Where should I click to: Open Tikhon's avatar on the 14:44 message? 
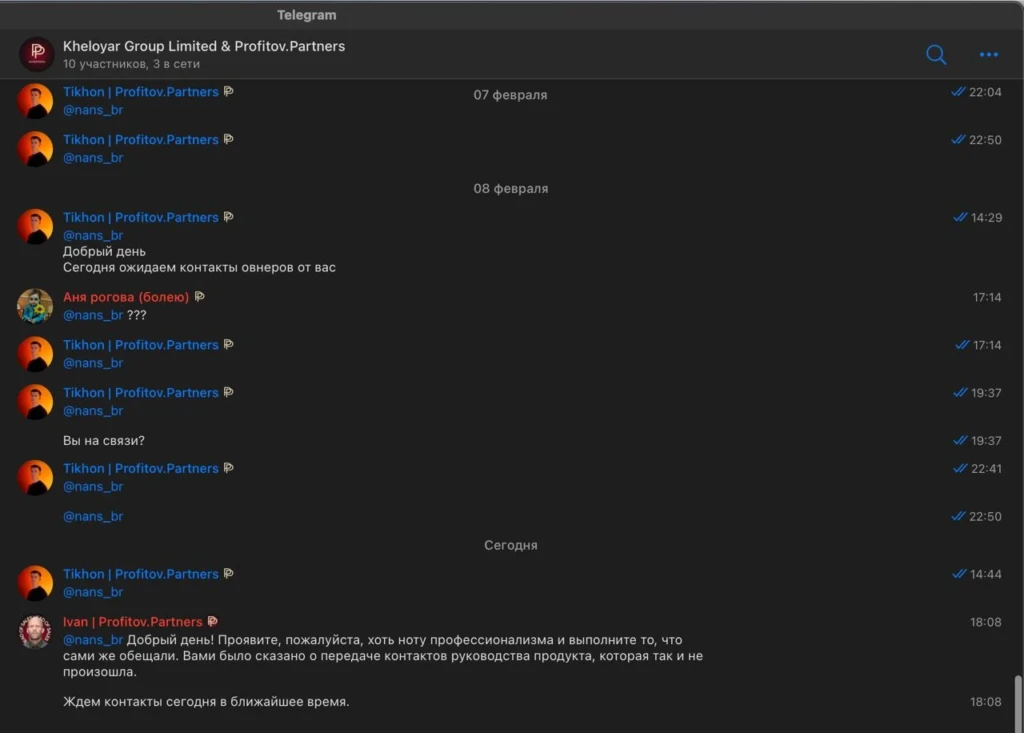tap(35, 583)
